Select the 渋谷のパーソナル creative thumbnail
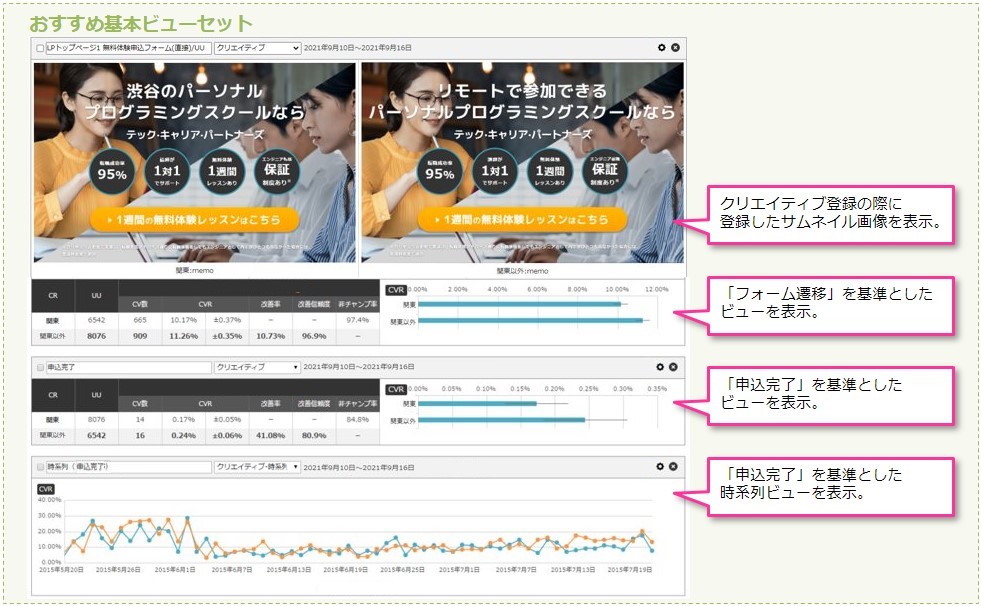Image resolution: width=981 pixels, height=606 pixels. 195,163
